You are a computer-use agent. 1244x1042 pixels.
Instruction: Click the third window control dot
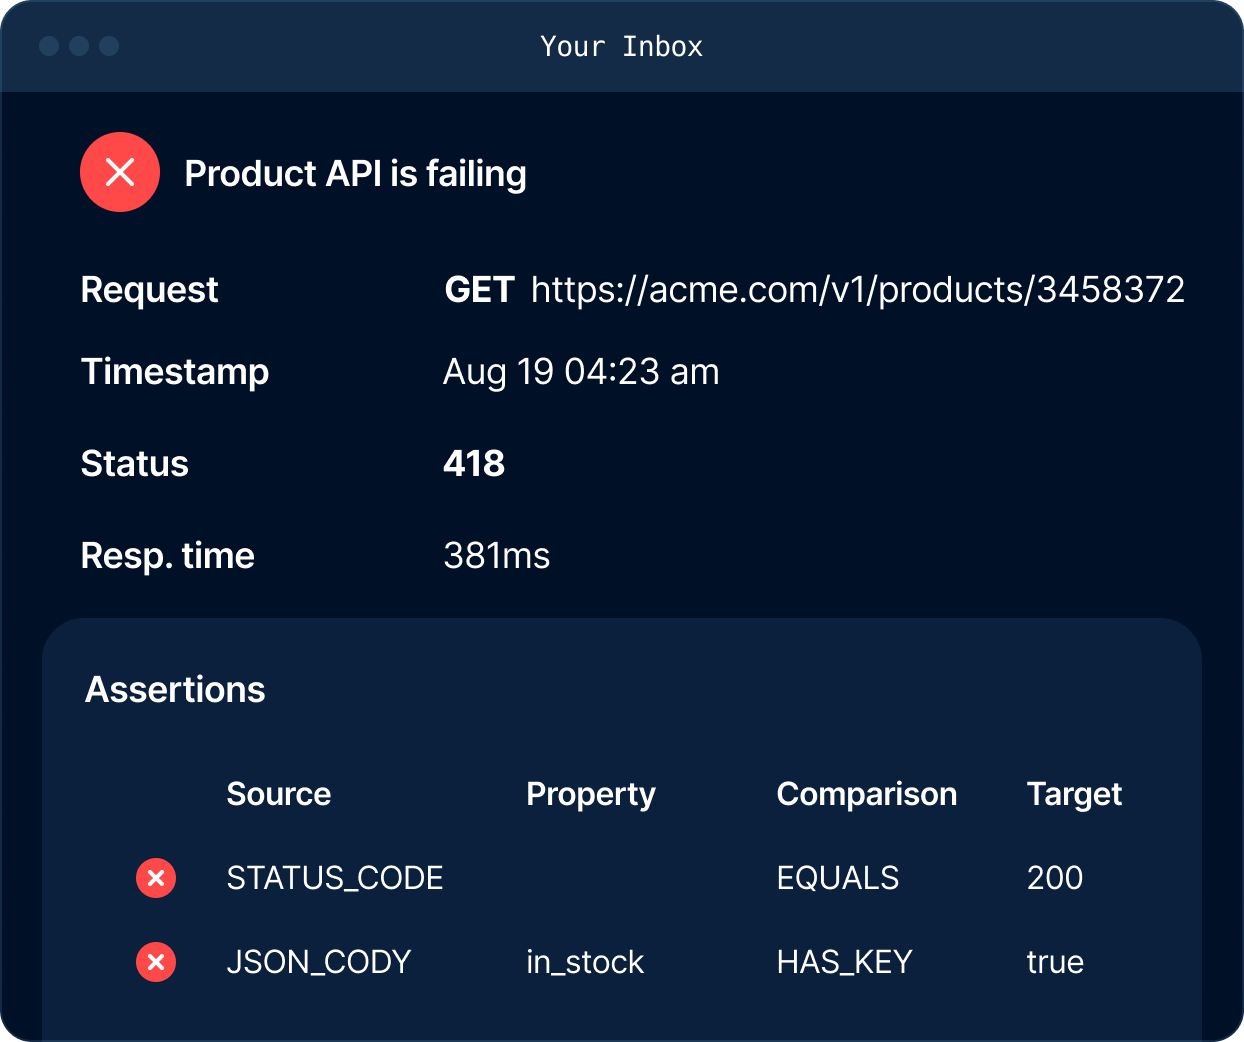coord(109,46)
